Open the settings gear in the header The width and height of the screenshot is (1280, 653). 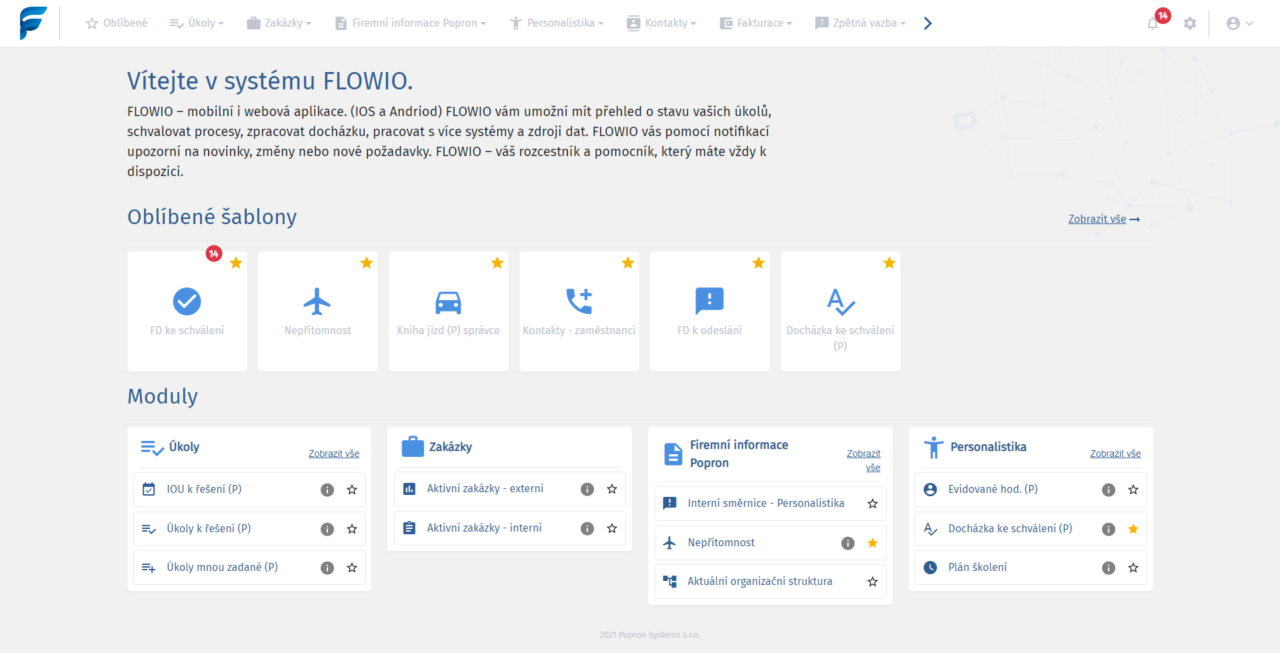tap(1190, 23)
